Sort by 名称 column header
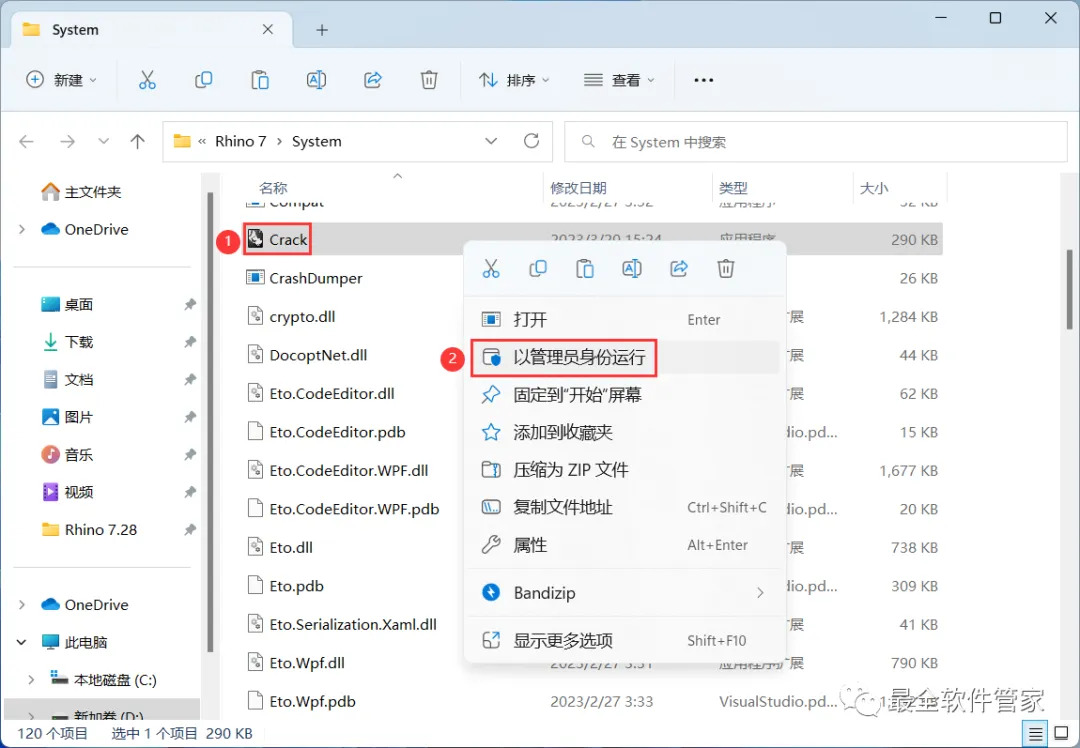 click(x=273, y=188)
